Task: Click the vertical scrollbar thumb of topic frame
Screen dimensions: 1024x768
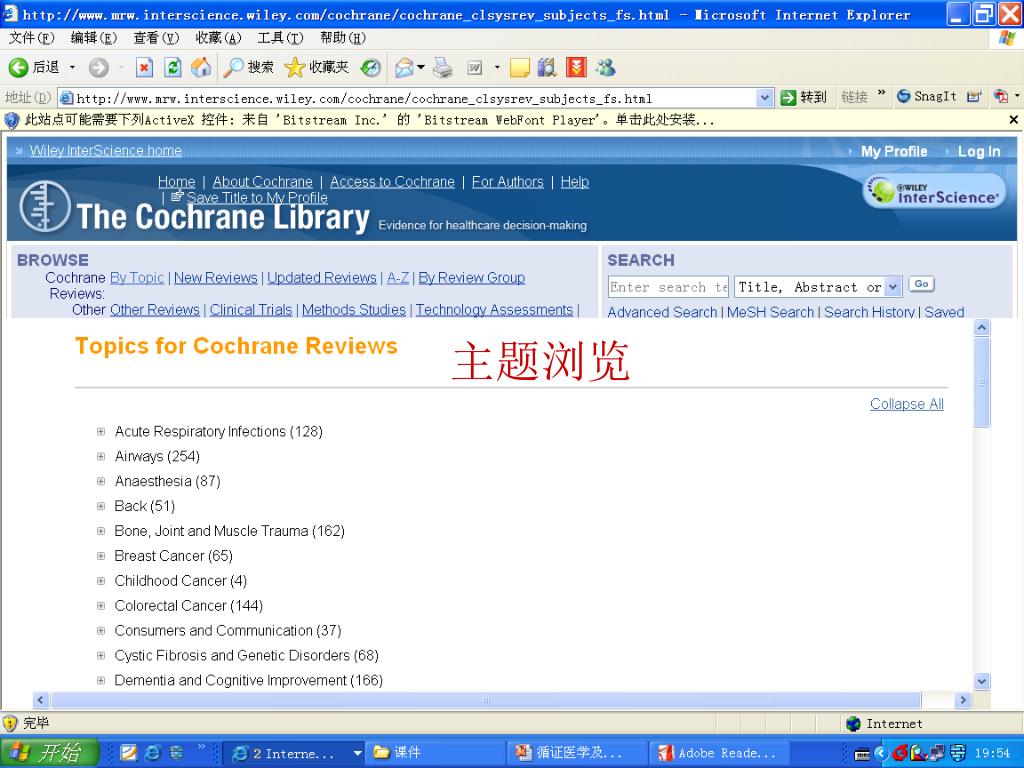Action: tap(982, 383)
